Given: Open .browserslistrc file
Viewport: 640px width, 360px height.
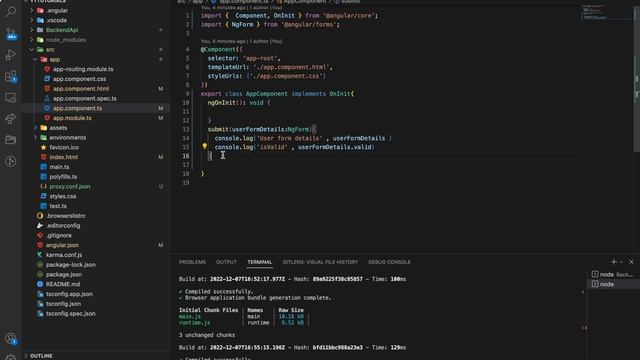Looking at the screenshot, I should 66,216.
